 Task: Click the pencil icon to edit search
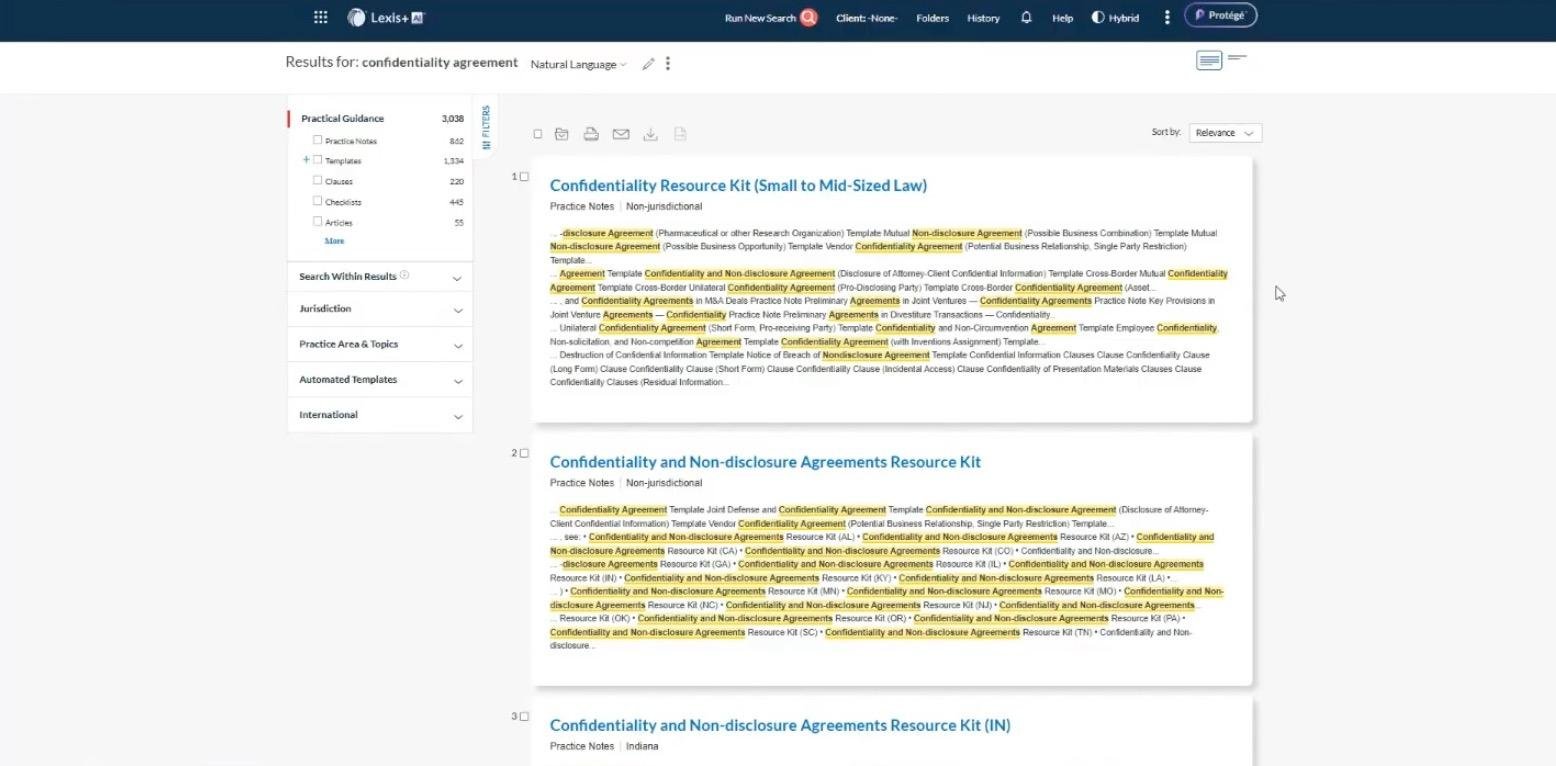[x=648, y=64]
